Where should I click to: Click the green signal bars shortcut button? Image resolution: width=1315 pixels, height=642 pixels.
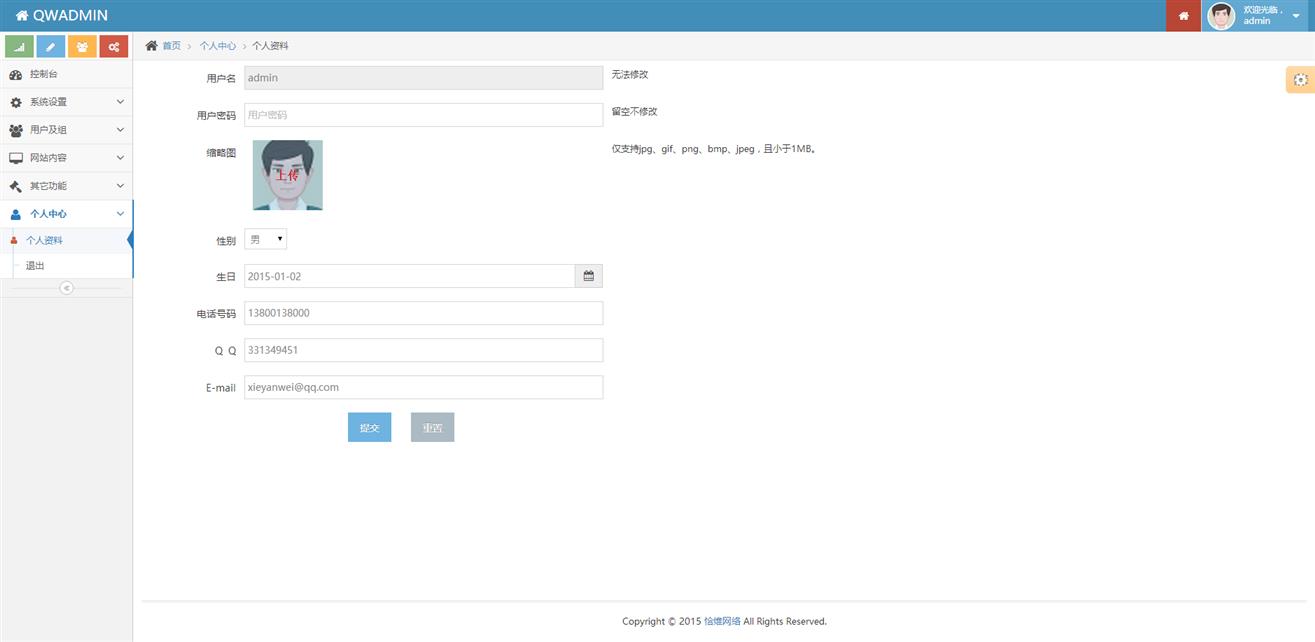[x=20, y=46]
